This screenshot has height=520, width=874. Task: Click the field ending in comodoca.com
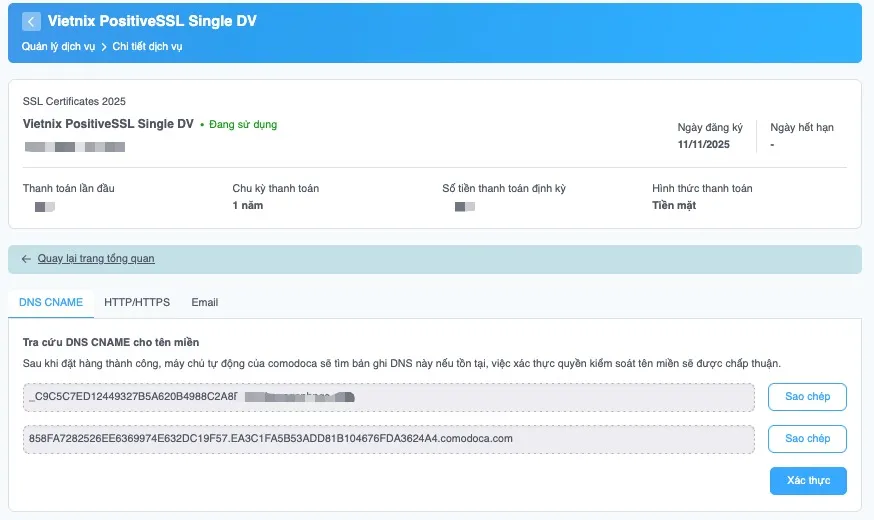[388, 439]
